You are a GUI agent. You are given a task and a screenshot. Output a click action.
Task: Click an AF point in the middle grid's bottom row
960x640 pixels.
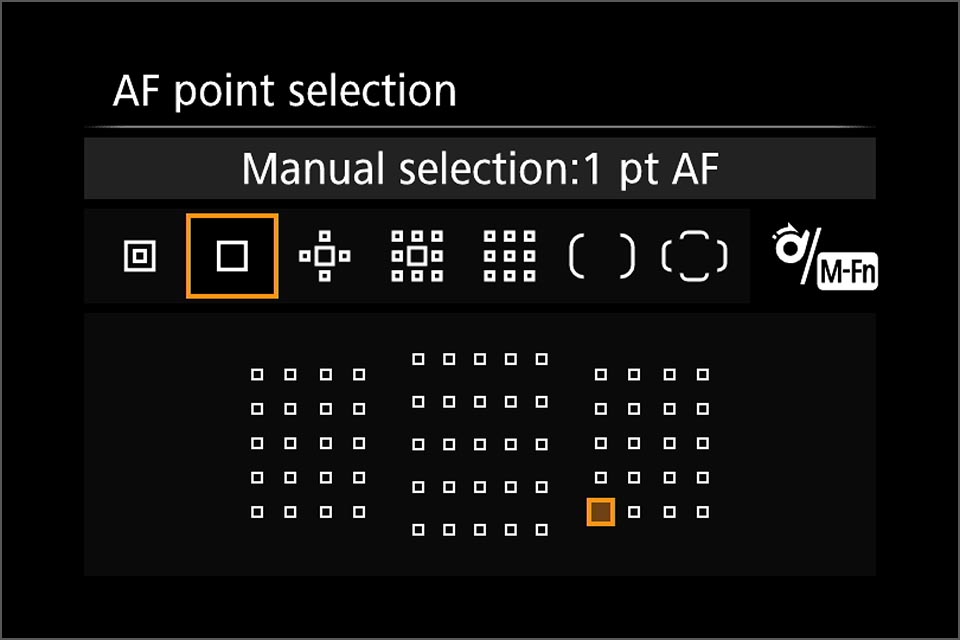(478, 532)
